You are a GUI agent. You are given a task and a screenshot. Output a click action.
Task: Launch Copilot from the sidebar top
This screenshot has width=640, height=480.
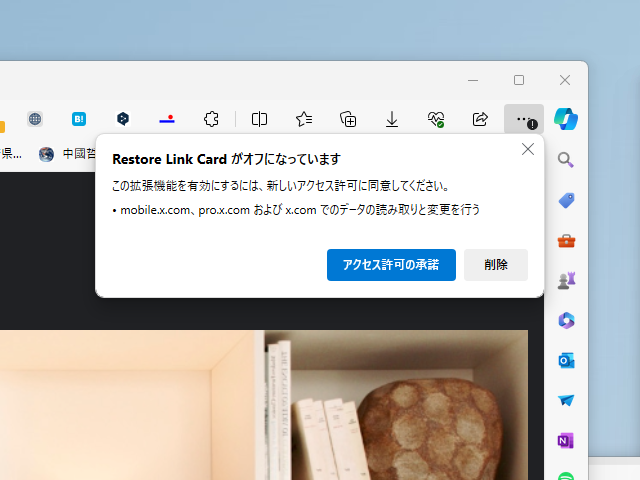566,119
